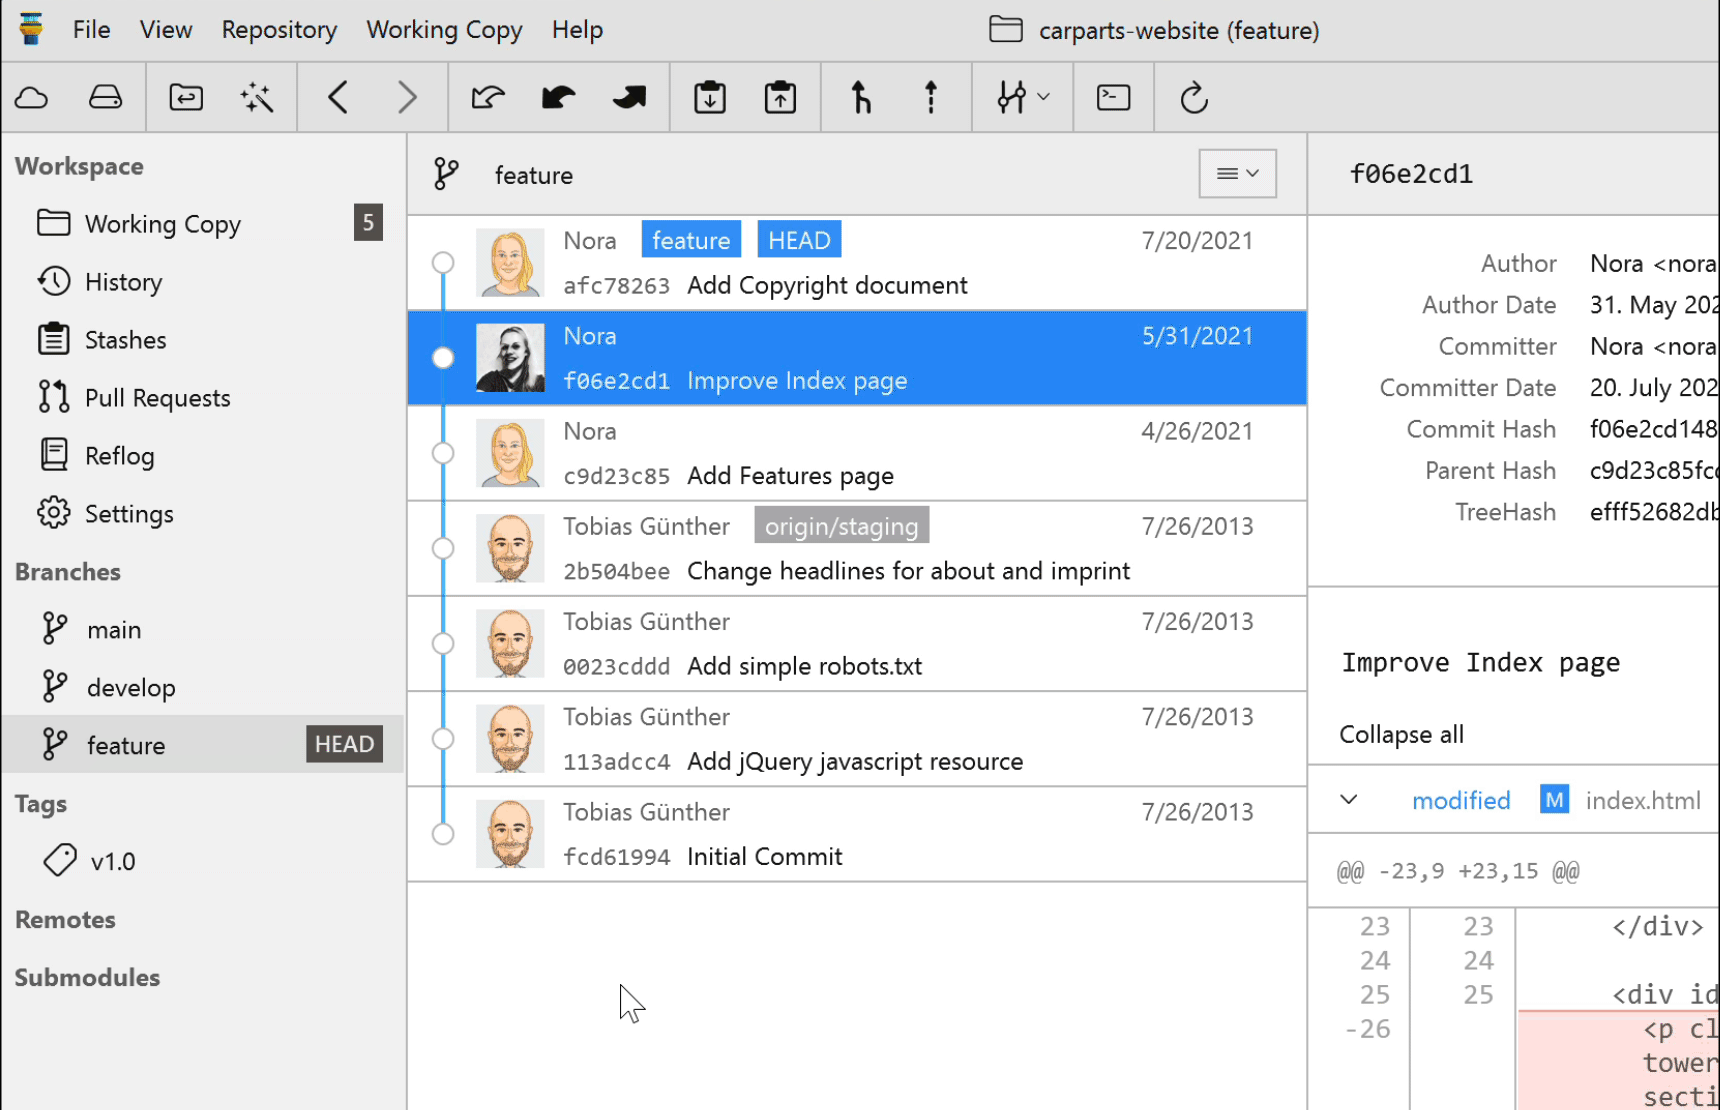Click the Push toolbar icon
Screen dimensions: 1720x1110
click(629, 98)
